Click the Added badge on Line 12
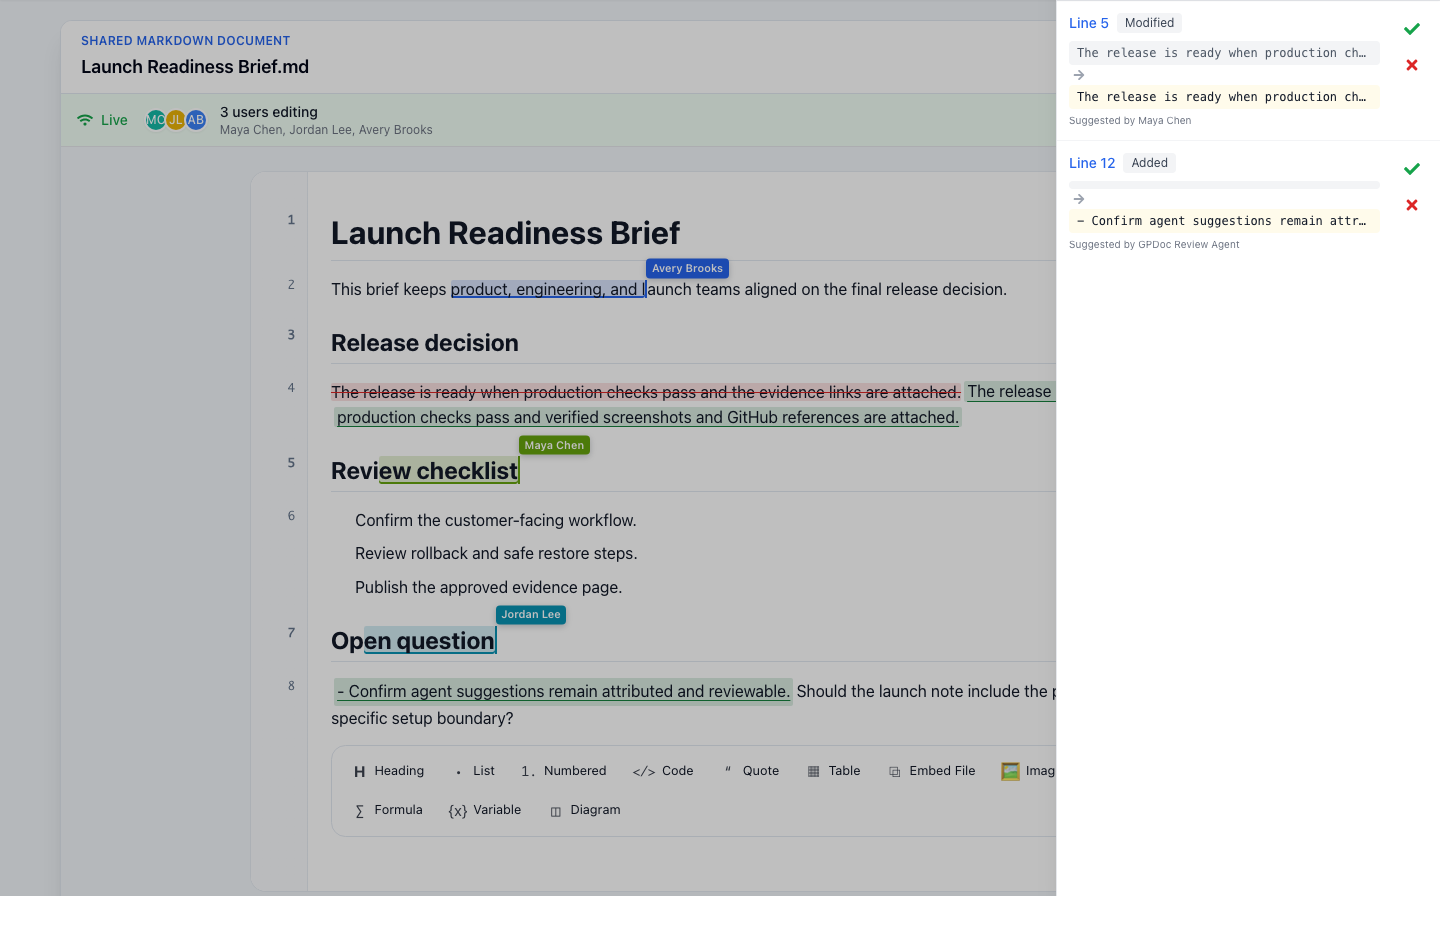 (1149, 163)
